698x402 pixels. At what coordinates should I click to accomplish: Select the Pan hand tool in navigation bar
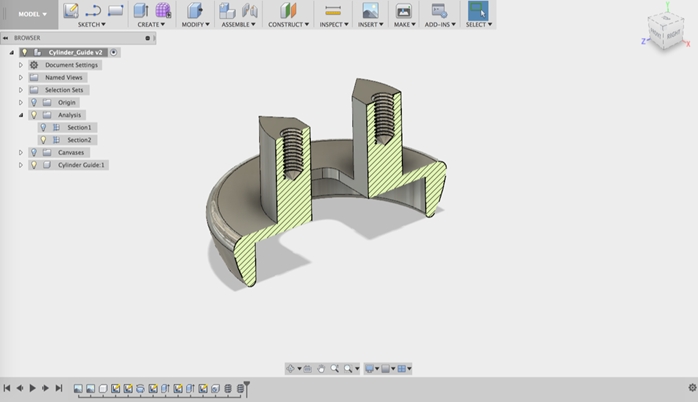(x=321, y=369)
